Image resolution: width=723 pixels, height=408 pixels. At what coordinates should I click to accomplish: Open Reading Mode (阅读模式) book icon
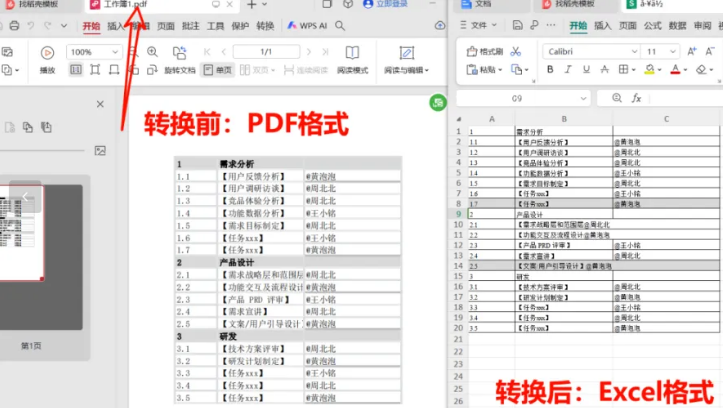pos(352,52)
